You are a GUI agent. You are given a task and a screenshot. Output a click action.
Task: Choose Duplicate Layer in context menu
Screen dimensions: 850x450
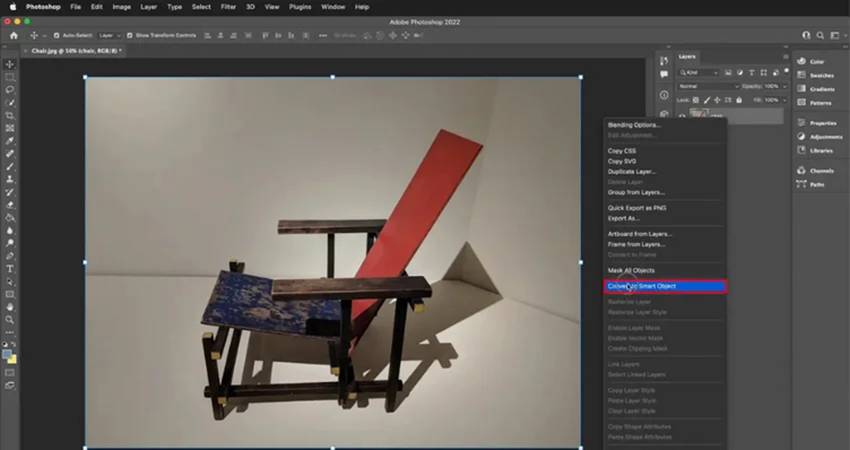tap(632, 171)
